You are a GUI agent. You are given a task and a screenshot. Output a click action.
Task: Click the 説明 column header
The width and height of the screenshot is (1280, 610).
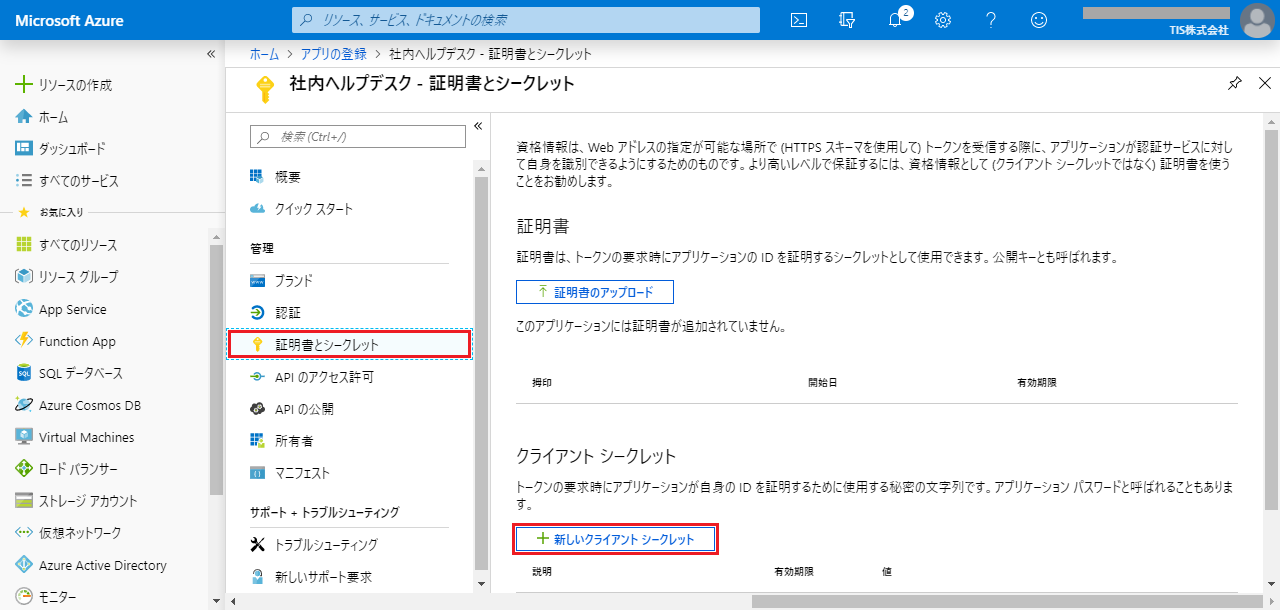[542, 571]
